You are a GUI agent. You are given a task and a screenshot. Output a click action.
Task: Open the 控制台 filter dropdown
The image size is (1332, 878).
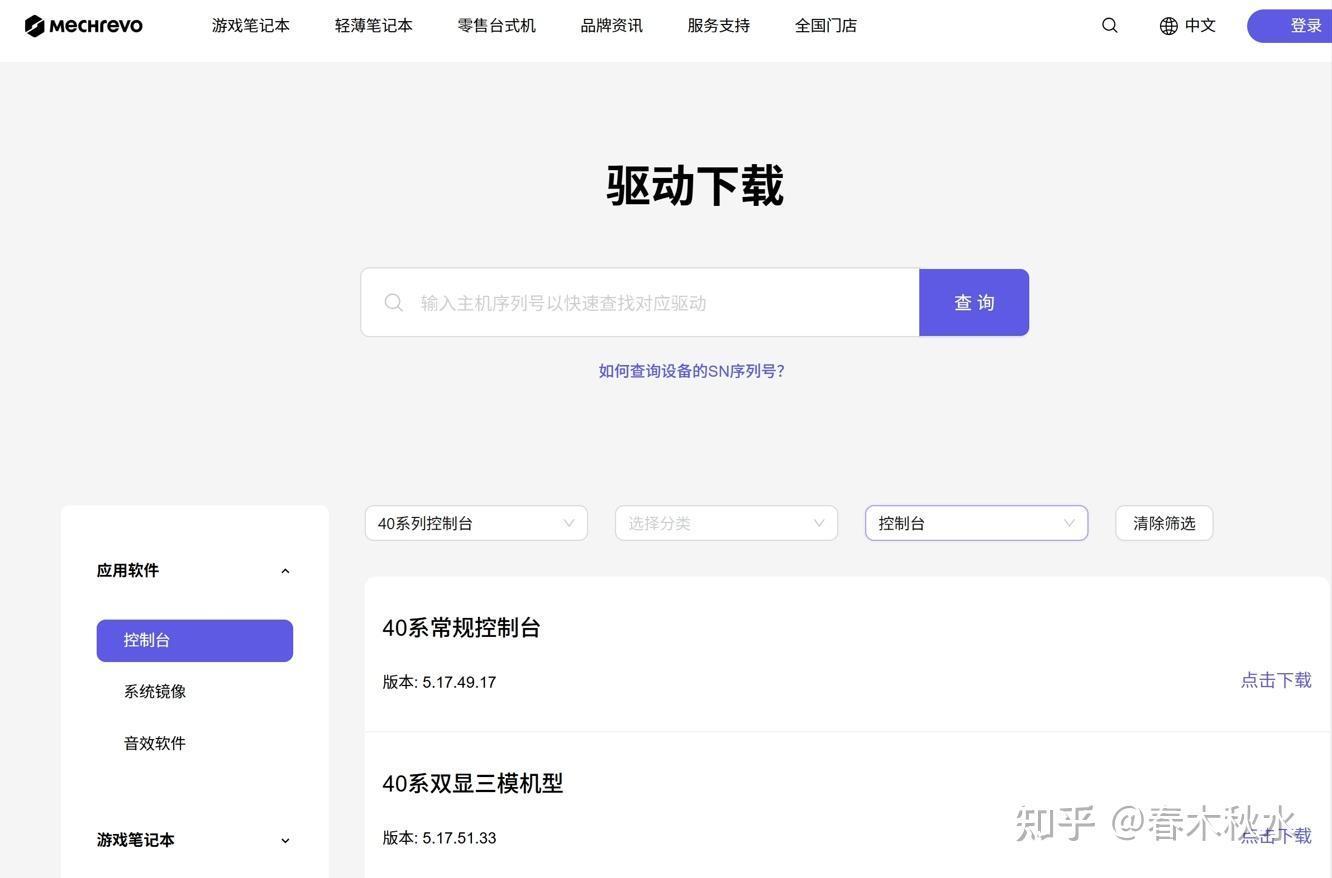(976, 523)
